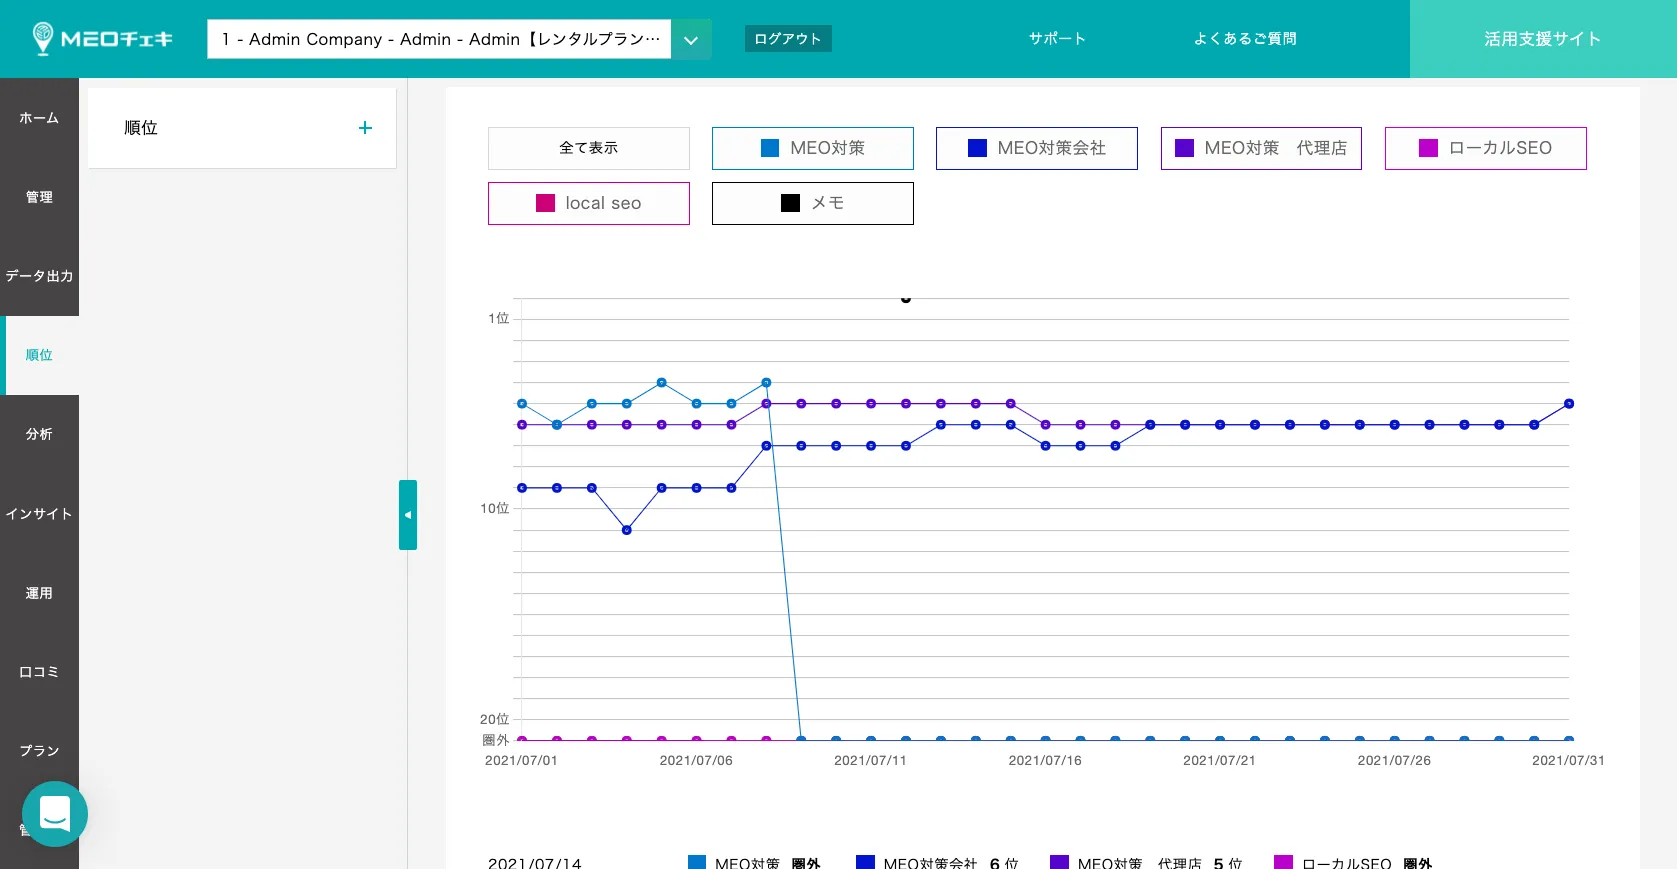Open the 分析 sidebar menu

click(x=39, y=434)
